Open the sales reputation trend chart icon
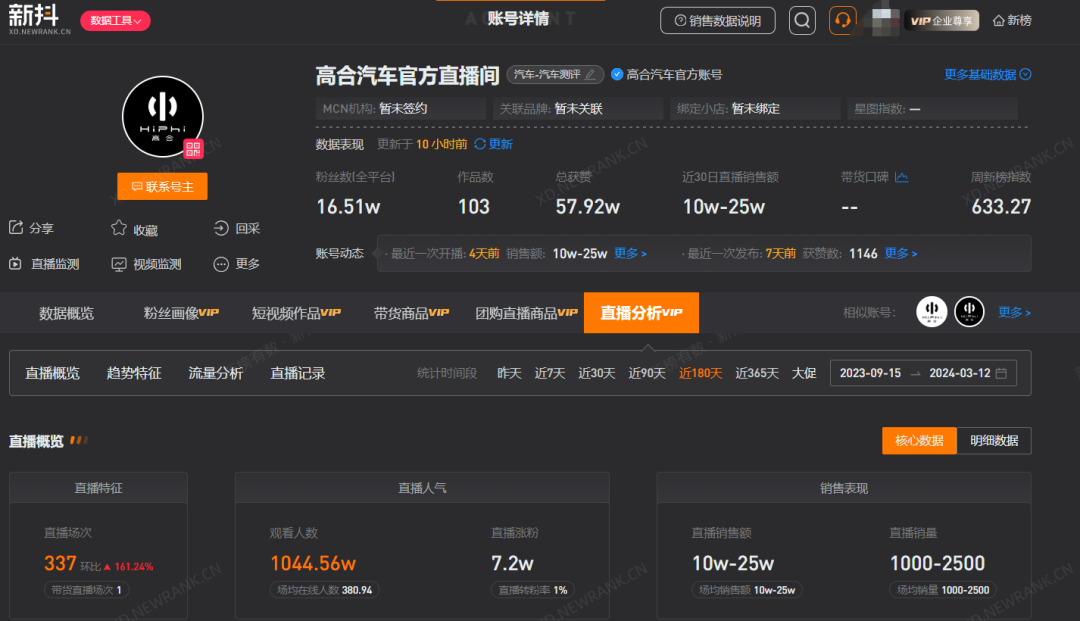 click(902, 177)
